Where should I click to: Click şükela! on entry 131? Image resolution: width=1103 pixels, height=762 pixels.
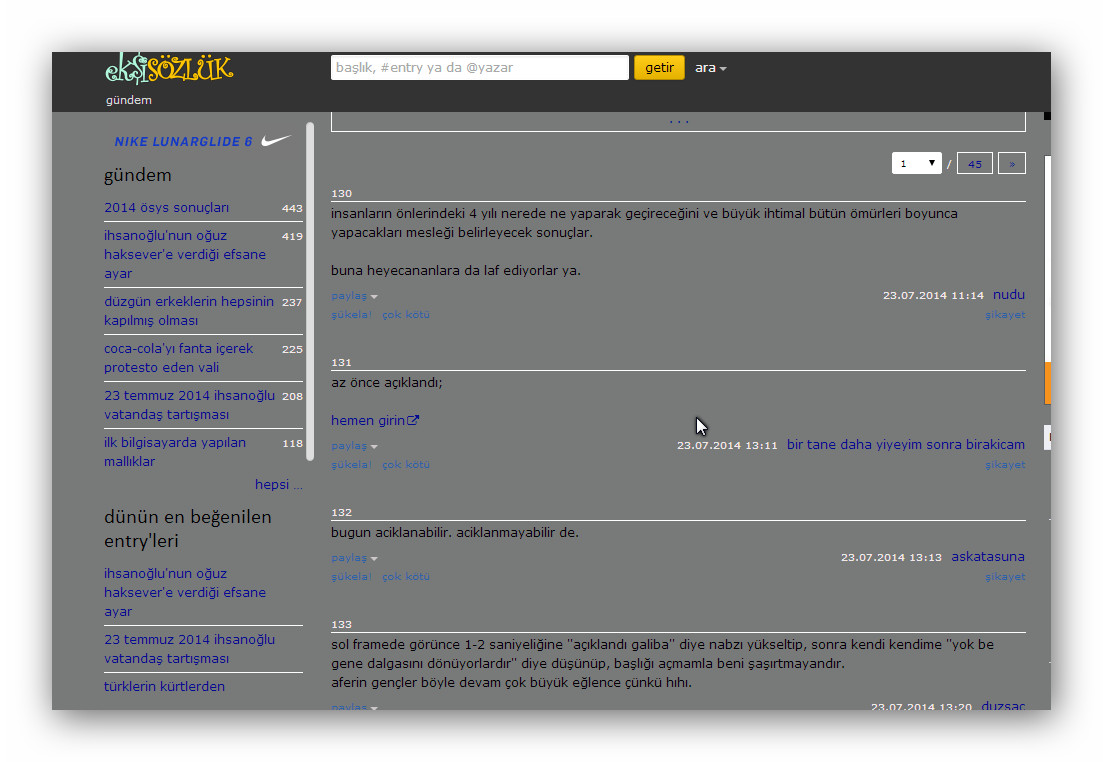tap(351, 465)
